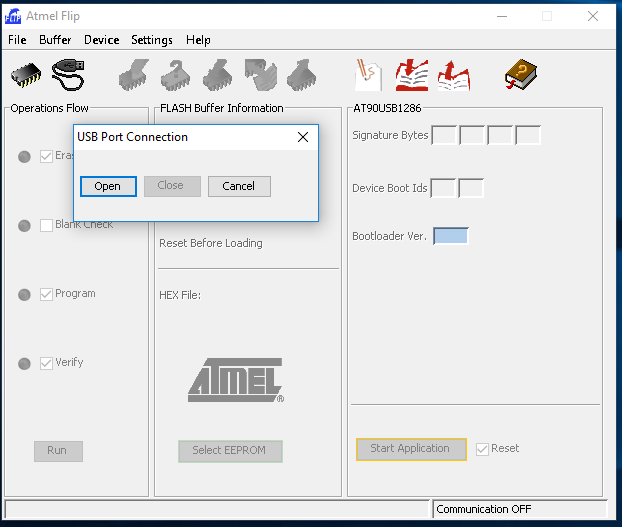This screenshot has height=527, width=622.
Task: Toggle the Erase checkbox in Operations Flow
Action: click(46, 156)
